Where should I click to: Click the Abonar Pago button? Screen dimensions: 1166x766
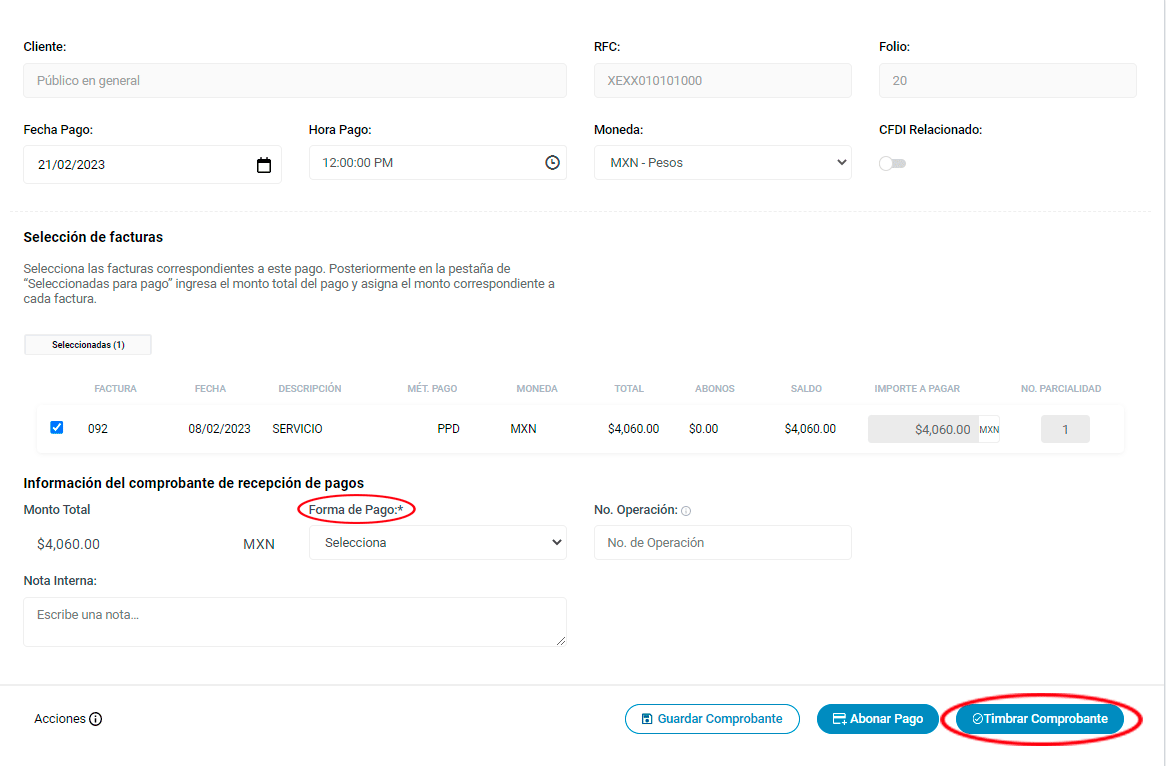877,719
